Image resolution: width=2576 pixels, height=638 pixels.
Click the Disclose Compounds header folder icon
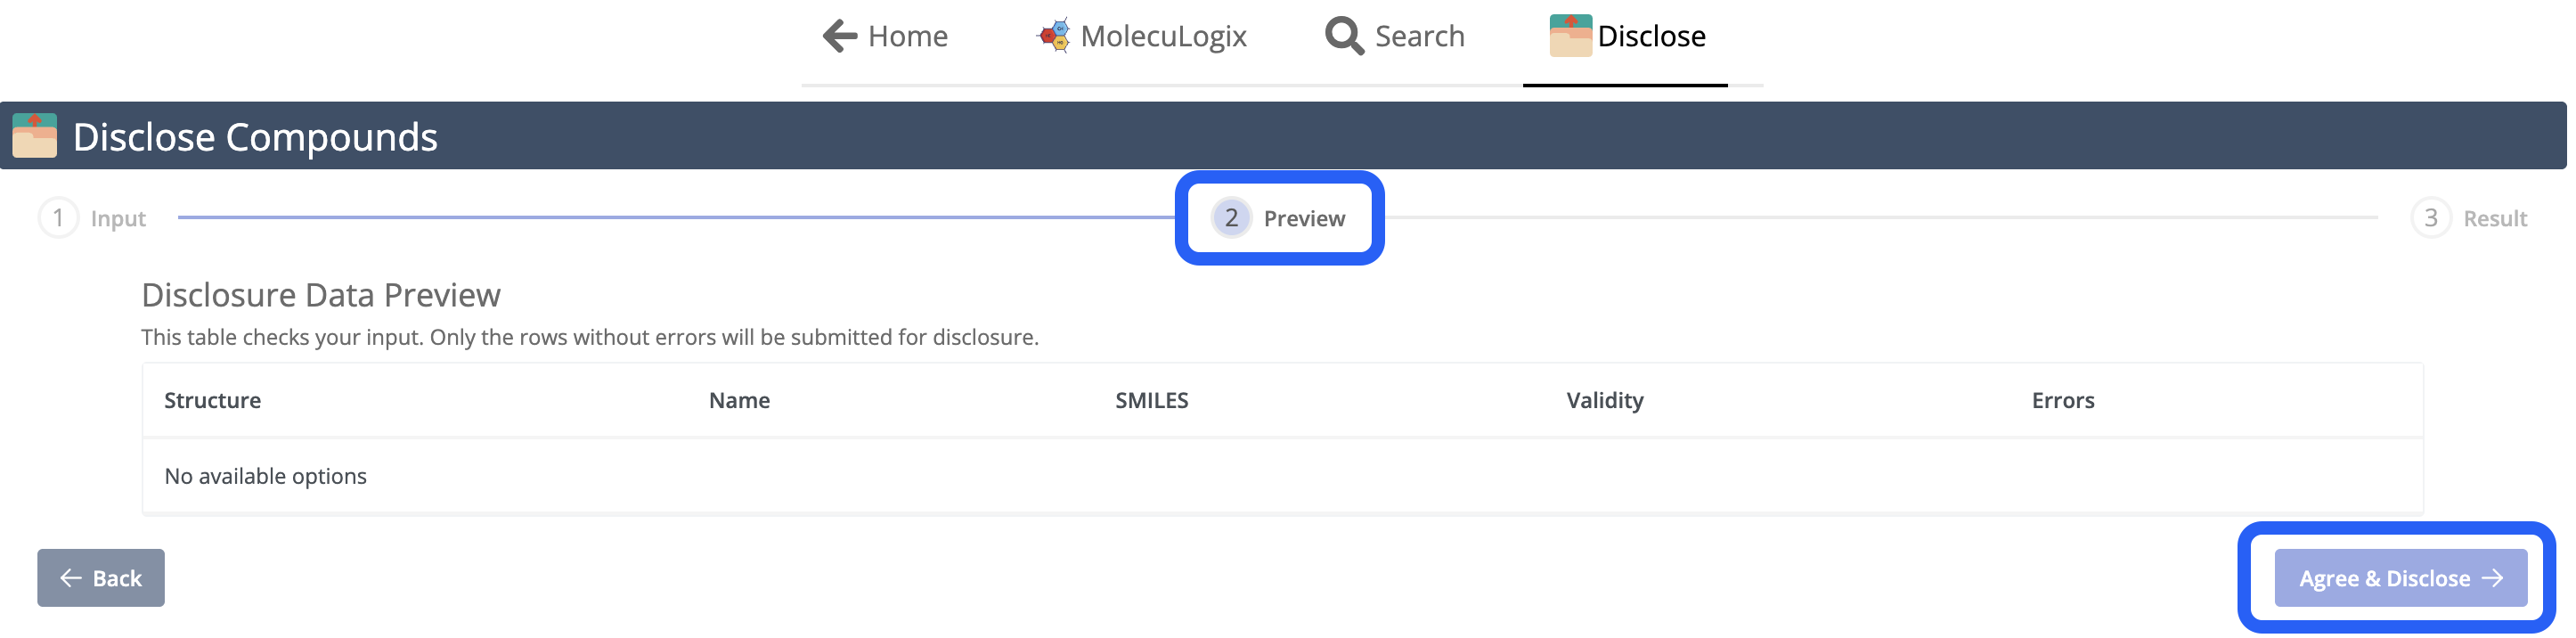pyautogui.click(x=35, y=136)
